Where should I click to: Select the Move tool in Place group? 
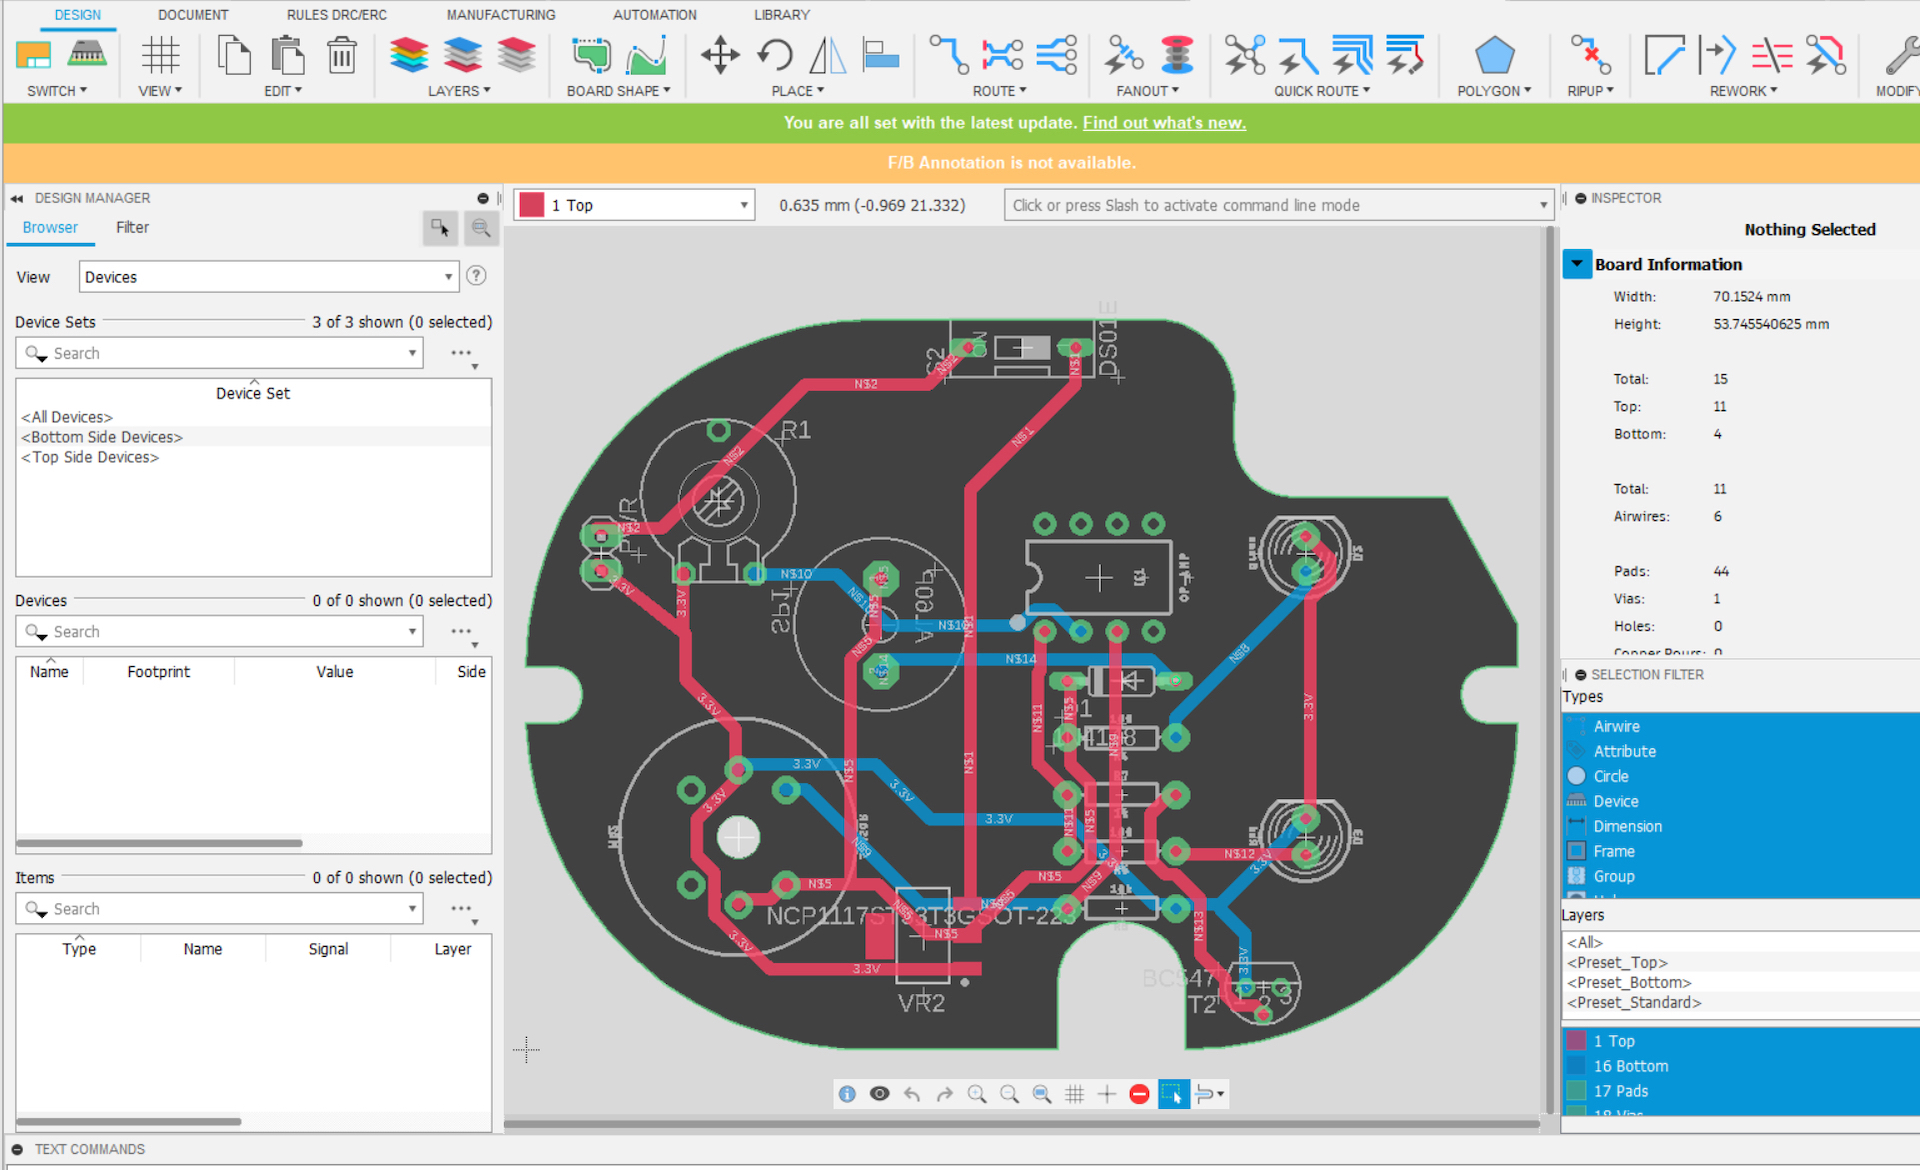pos(719,56)
